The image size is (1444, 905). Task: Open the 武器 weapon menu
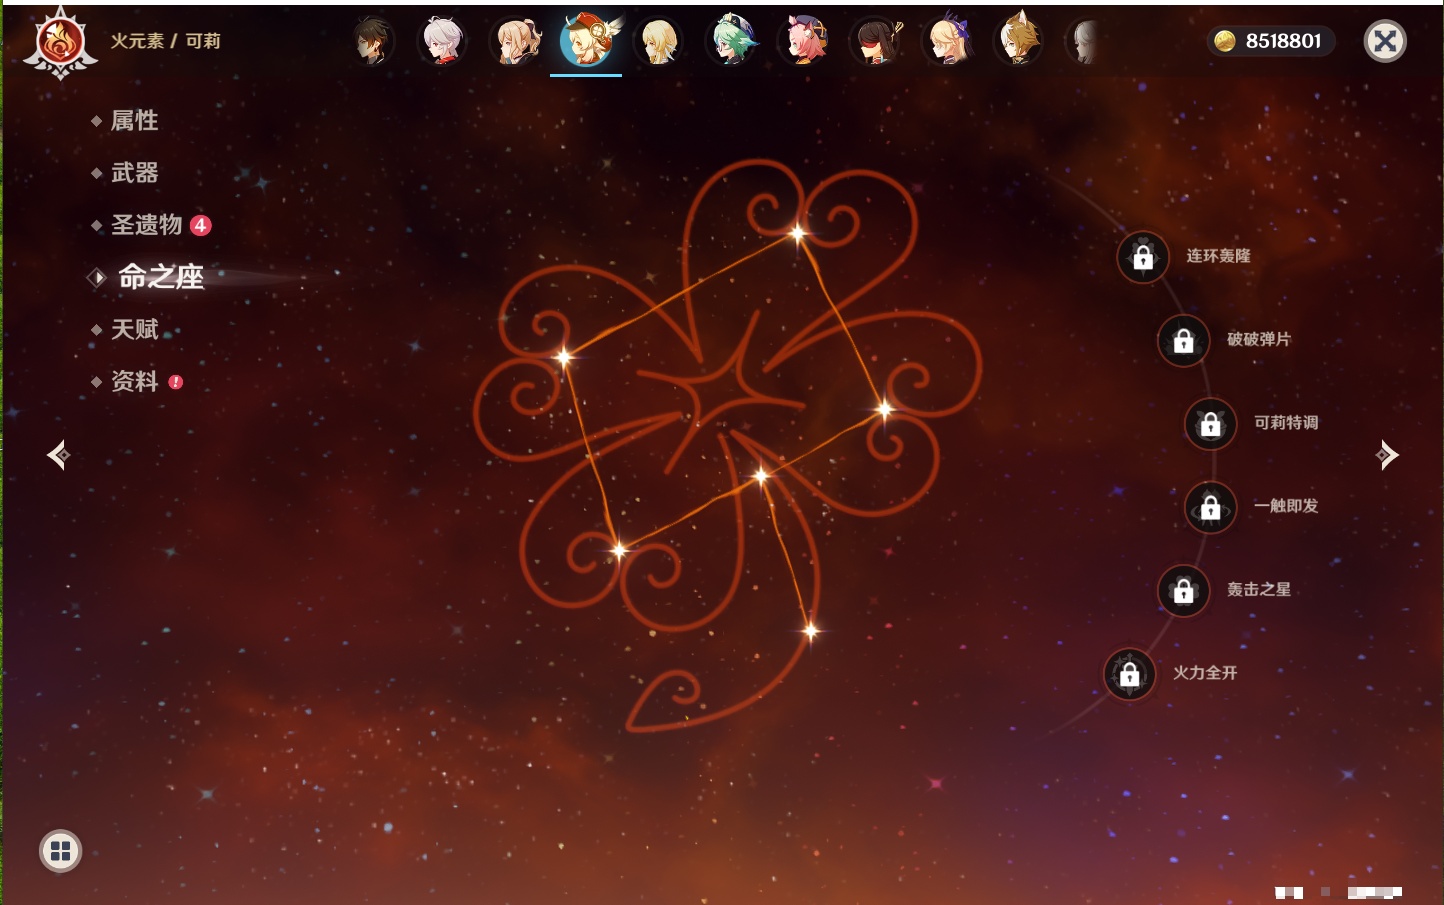[x=134, y=173]
